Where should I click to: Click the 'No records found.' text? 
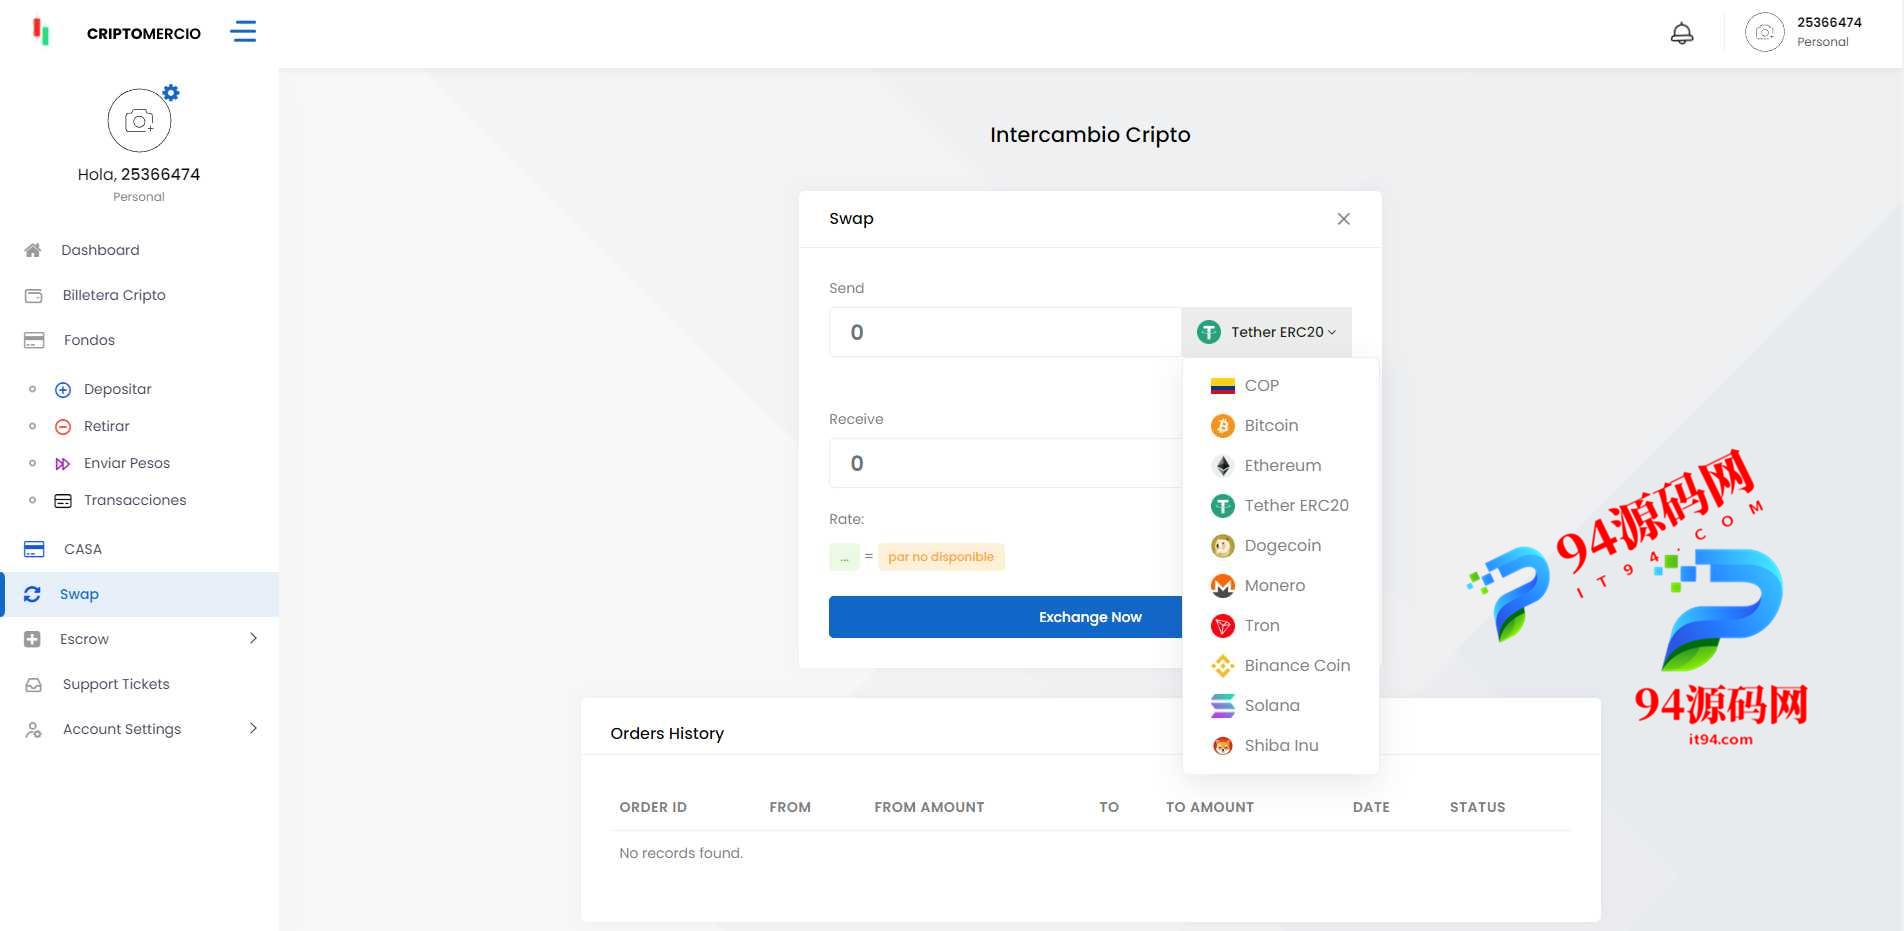[681, 853]
